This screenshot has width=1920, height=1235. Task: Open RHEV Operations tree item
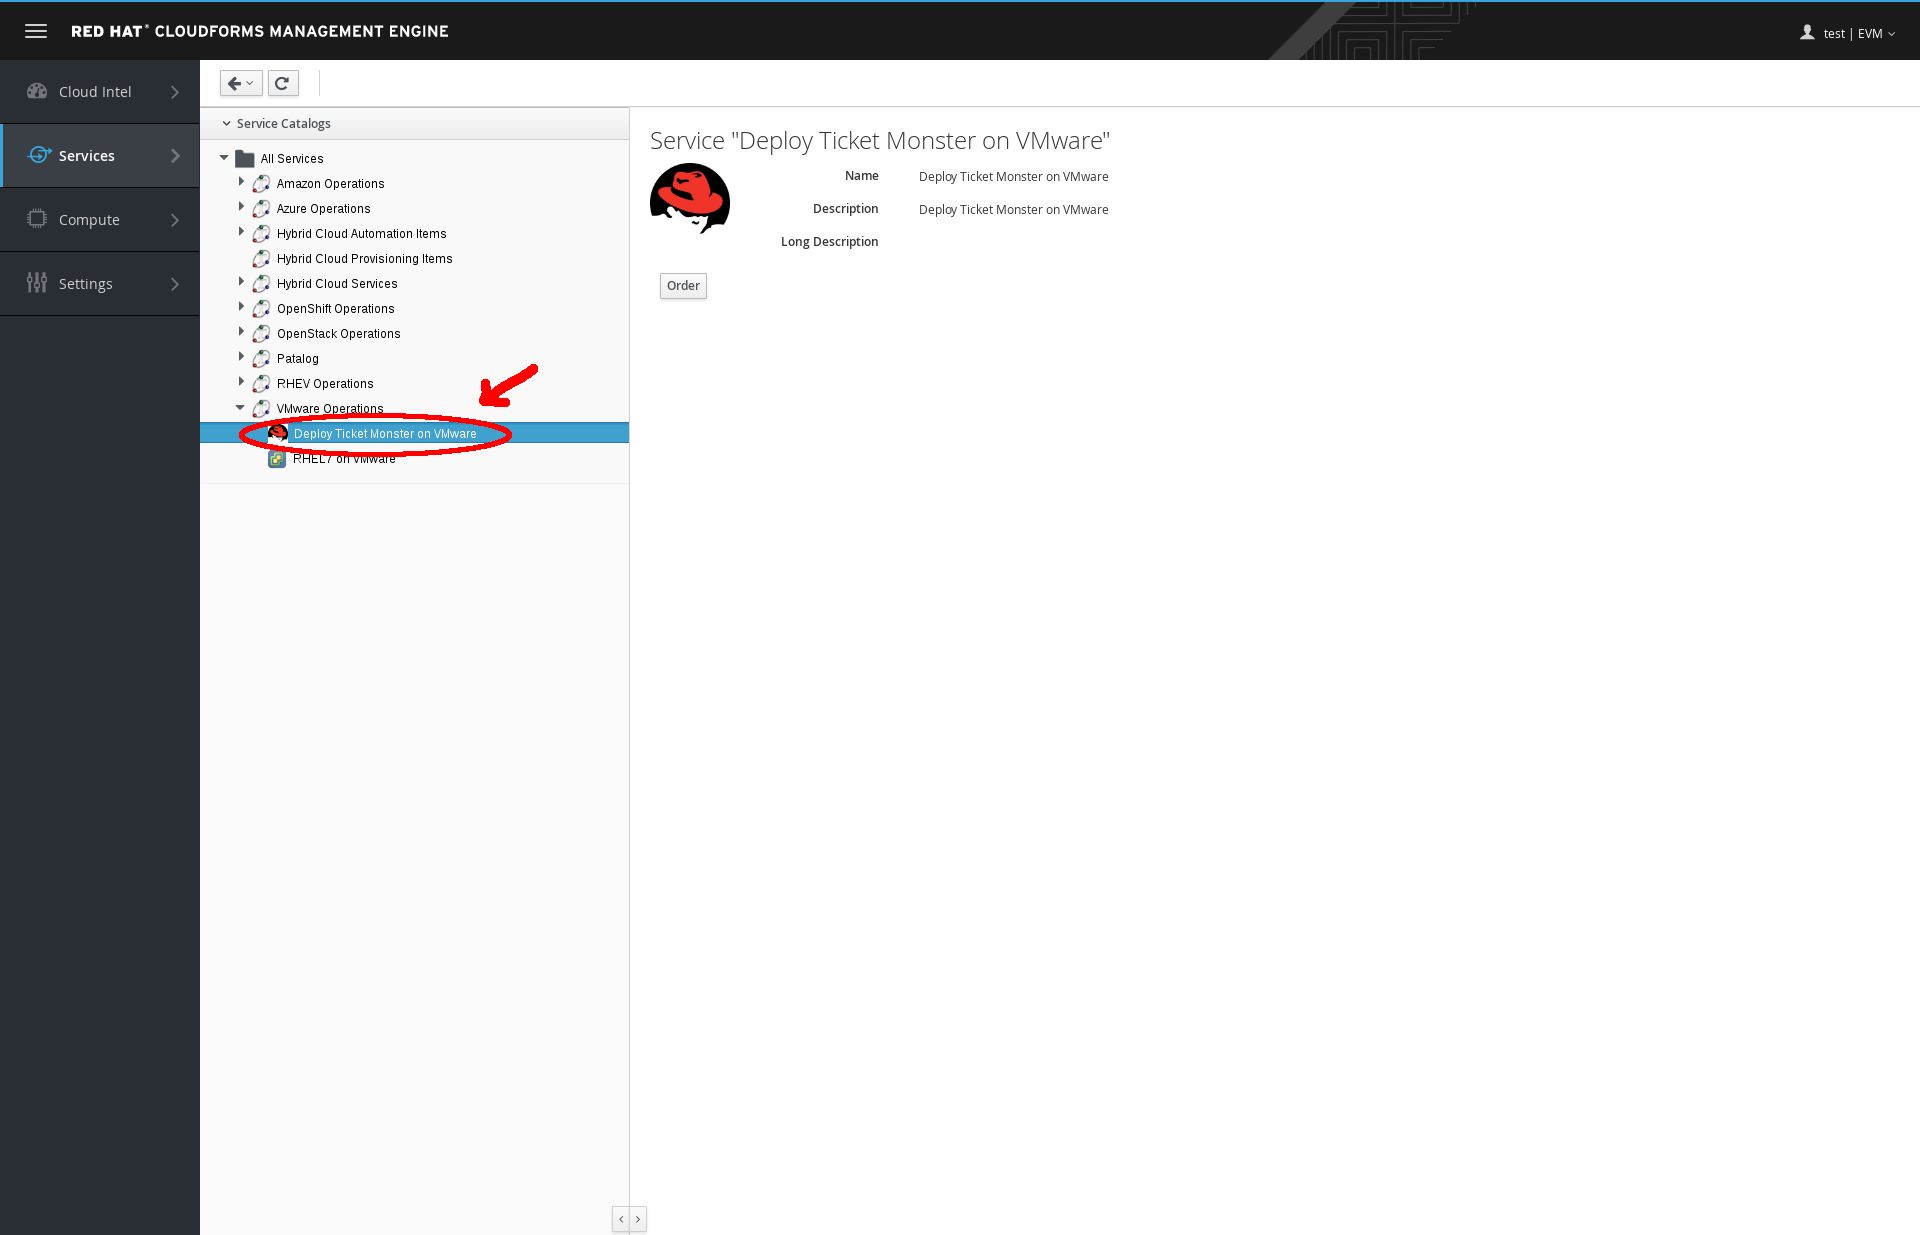pos(325,384)
